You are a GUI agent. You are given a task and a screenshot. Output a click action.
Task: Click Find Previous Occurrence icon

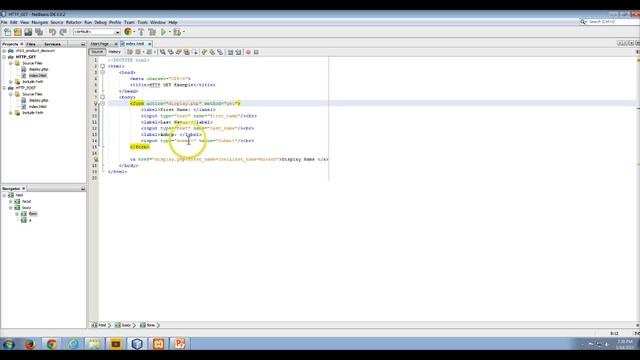[x=171, y=52]
